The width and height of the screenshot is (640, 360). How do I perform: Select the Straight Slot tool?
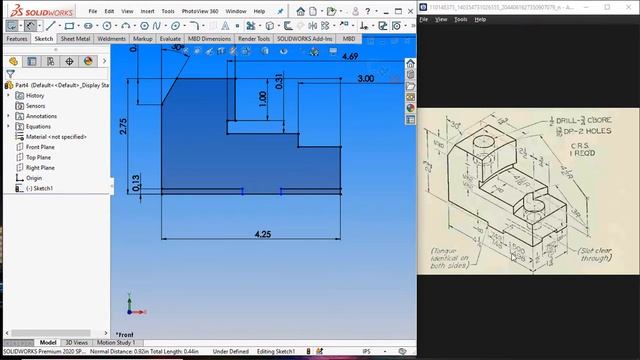[88, 26]
